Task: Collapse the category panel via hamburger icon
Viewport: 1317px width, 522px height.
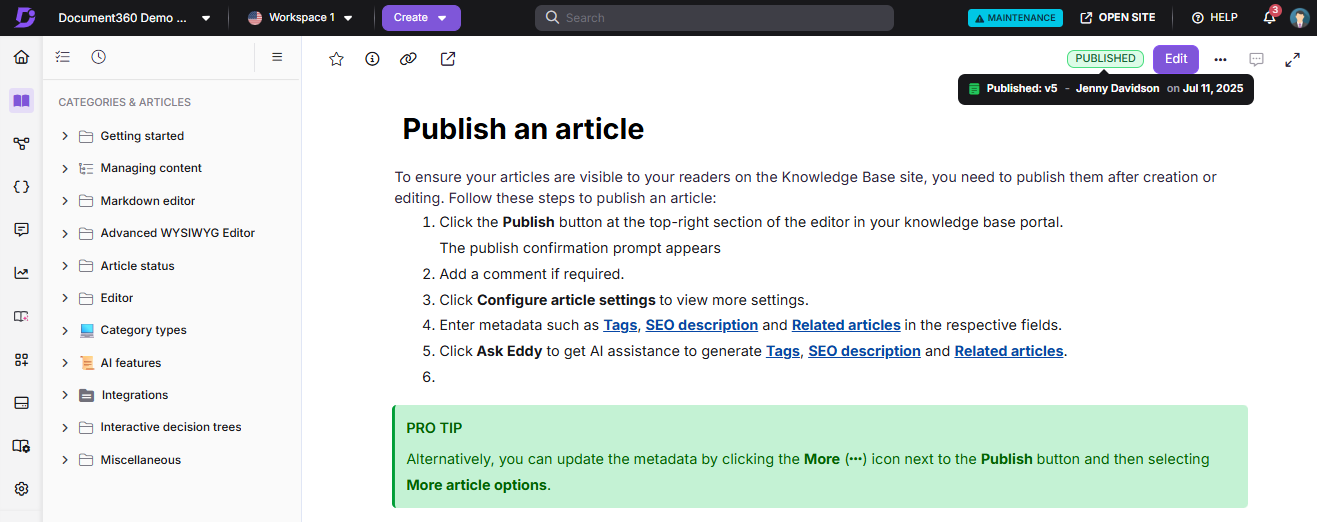Action: [x=277, y=57]
